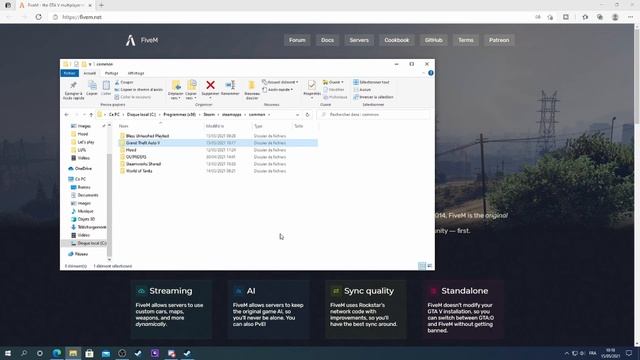Open the Windows Start menu
The height and width of the screenshot is (360, 640).
(8, 353)
